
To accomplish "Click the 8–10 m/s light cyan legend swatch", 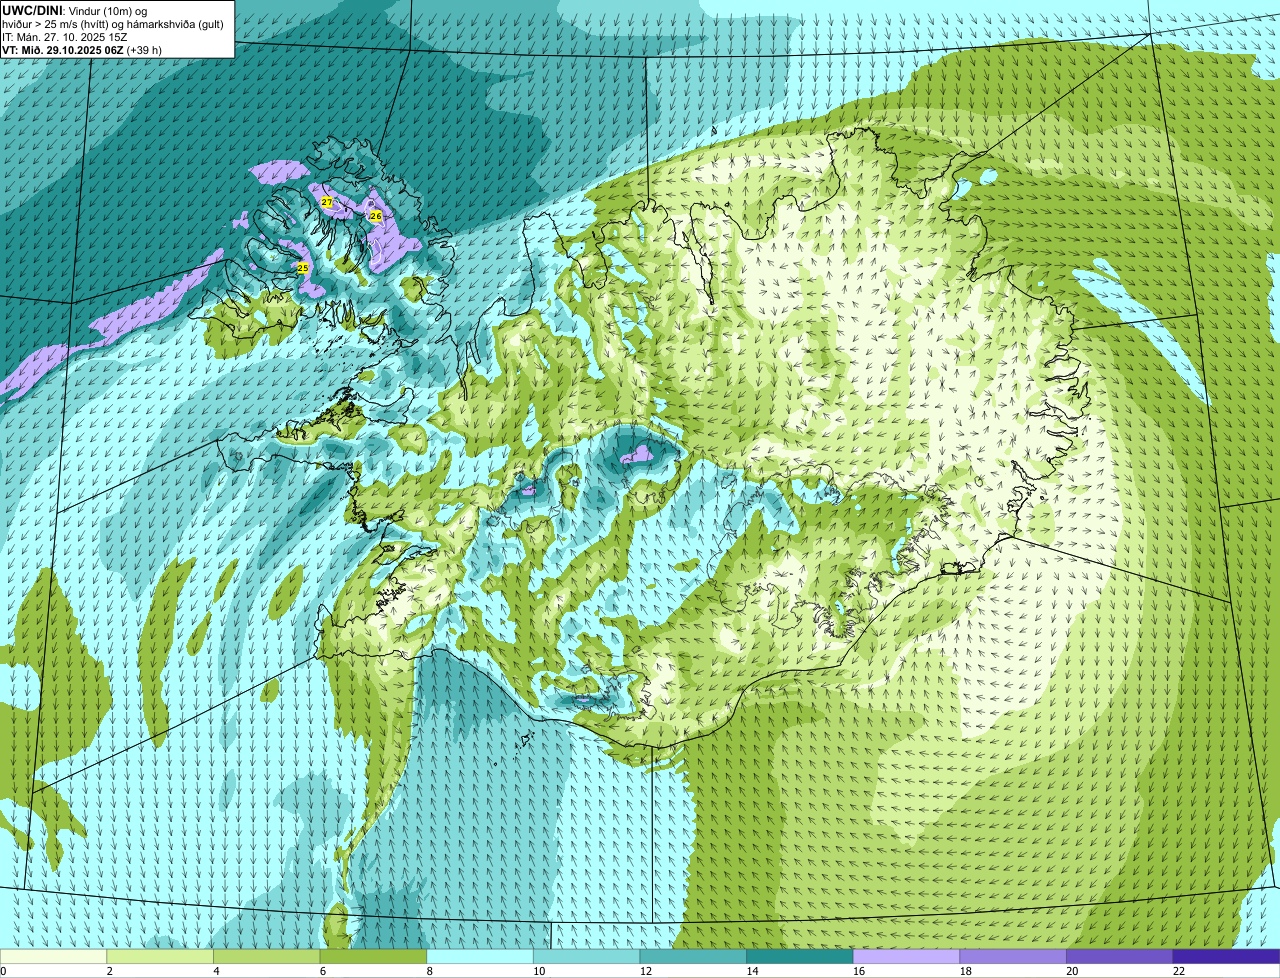I will [x=480, y=956].
